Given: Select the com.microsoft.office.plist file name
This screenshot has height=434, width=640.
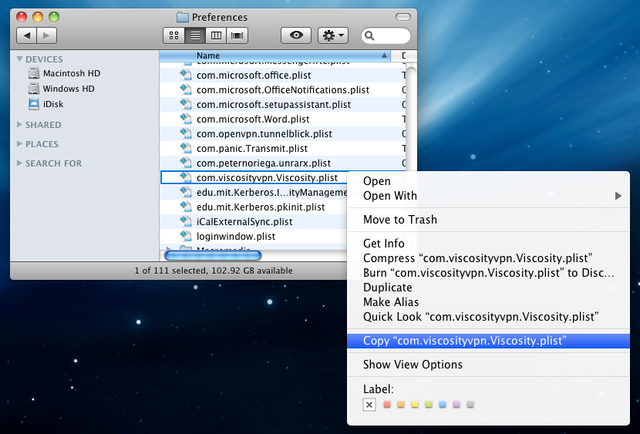Looking at the screenshot, I should [x=253, y=75].
